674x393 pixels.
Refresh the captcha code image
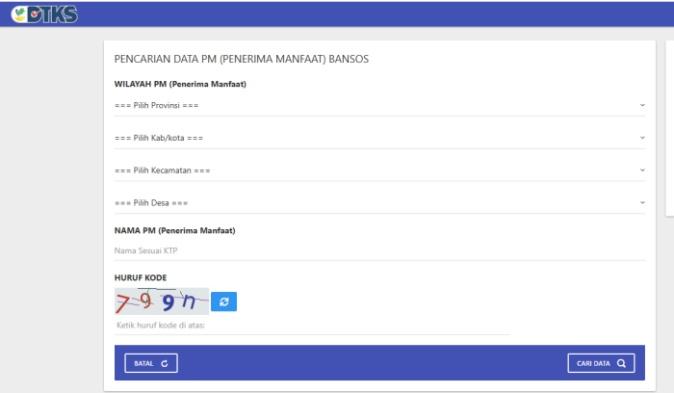point(224,302)
